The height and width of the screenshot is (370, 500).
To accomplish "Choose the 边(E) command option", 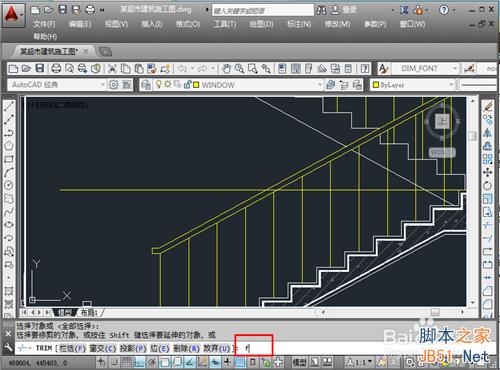I will (x=160, y=348).
